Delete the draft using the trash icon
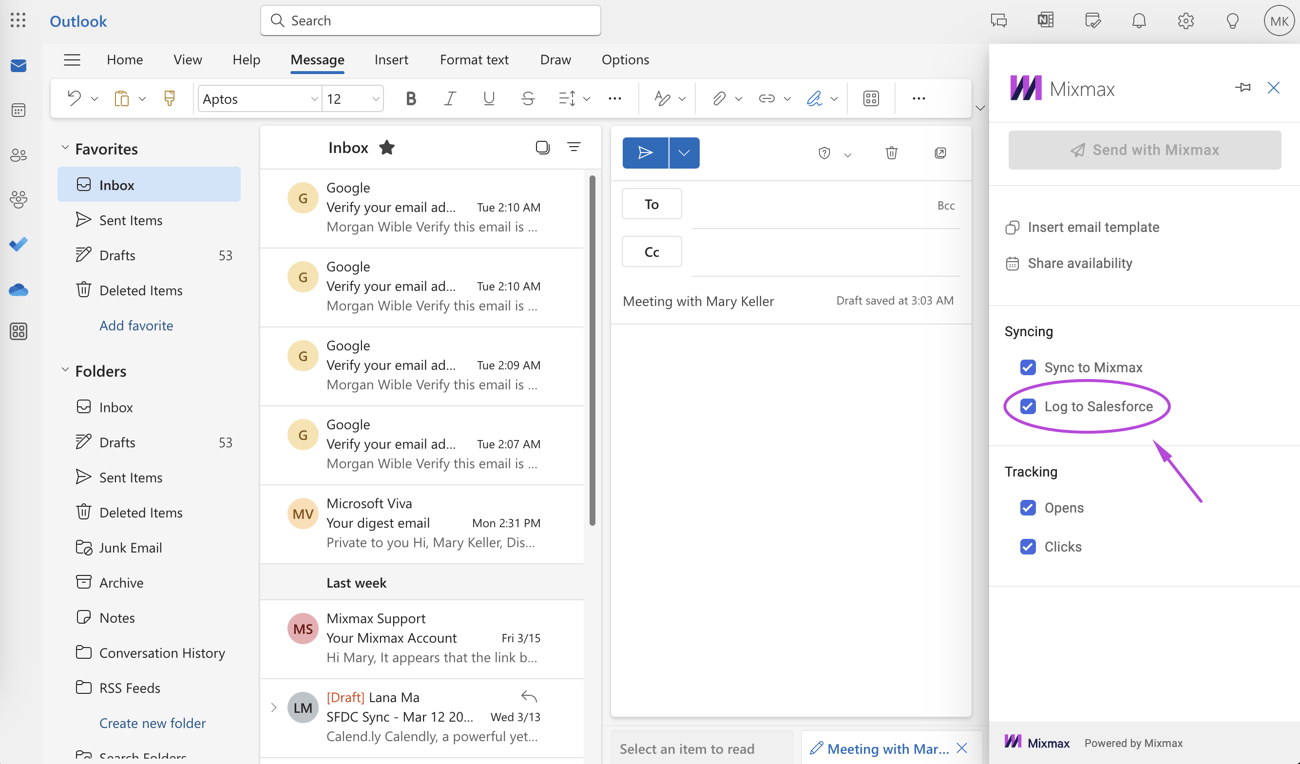Image resolution: width=1300 pixels, height=764 pixels. click(x=891, y=153)
